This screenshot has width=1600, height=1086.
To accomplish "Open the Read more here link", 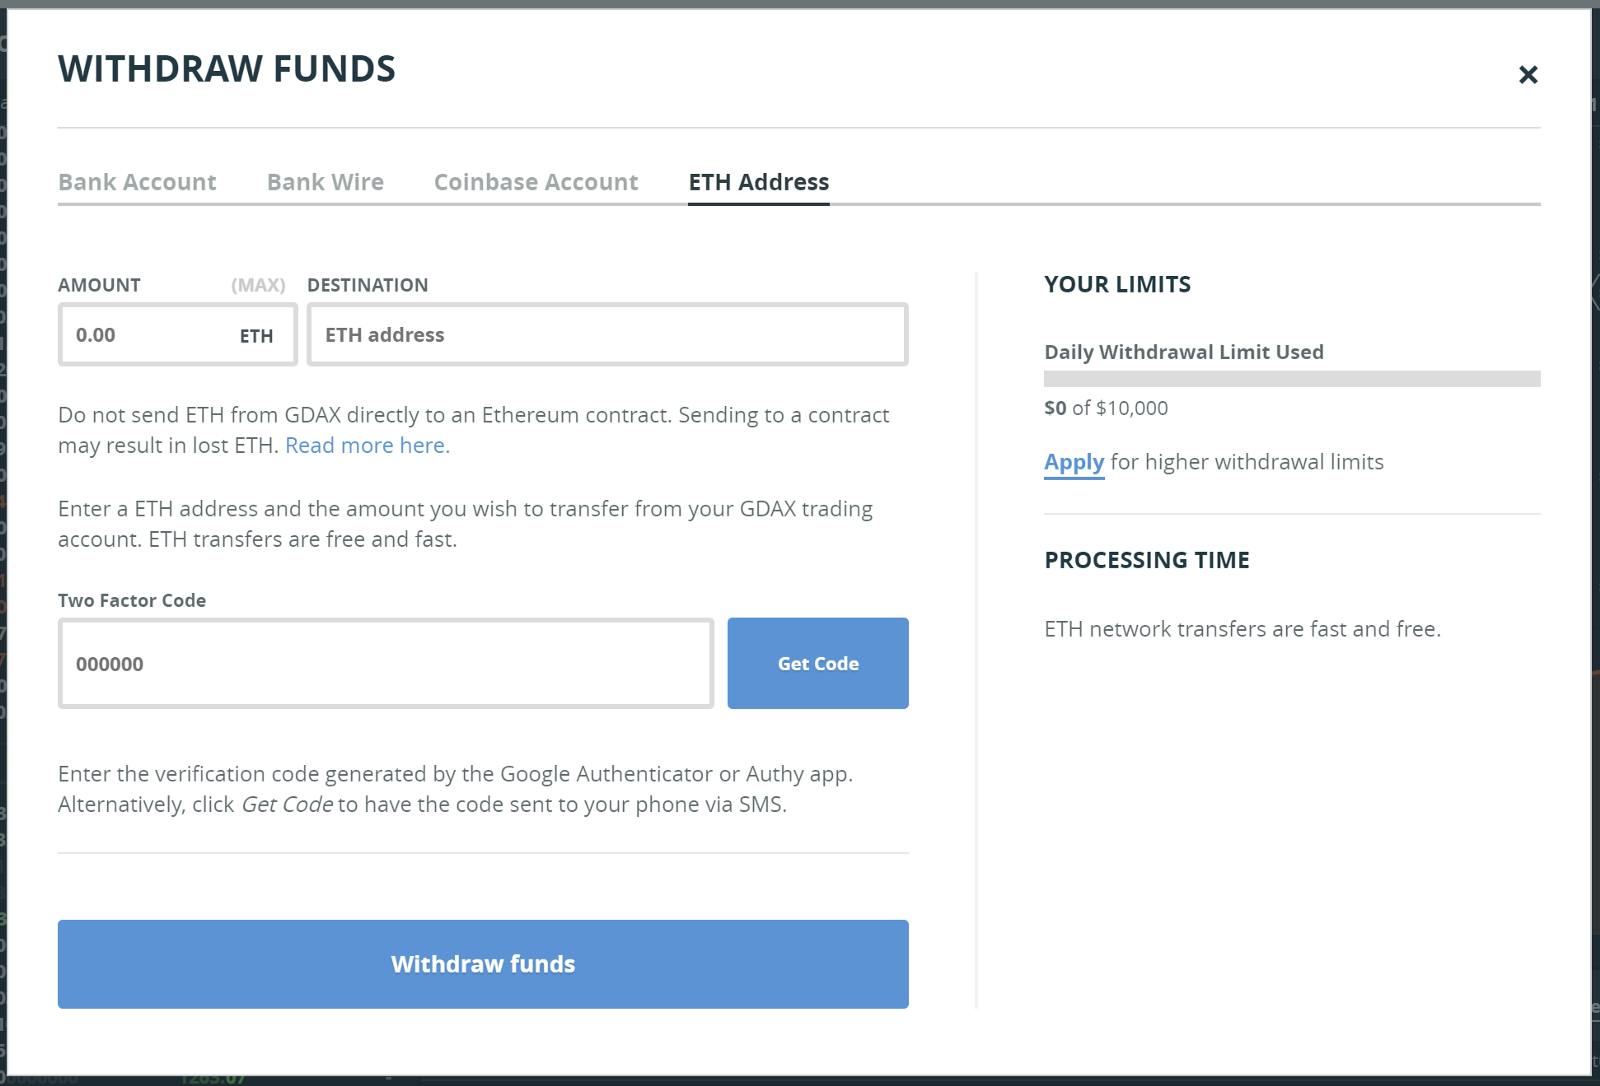I will (366, 444).
